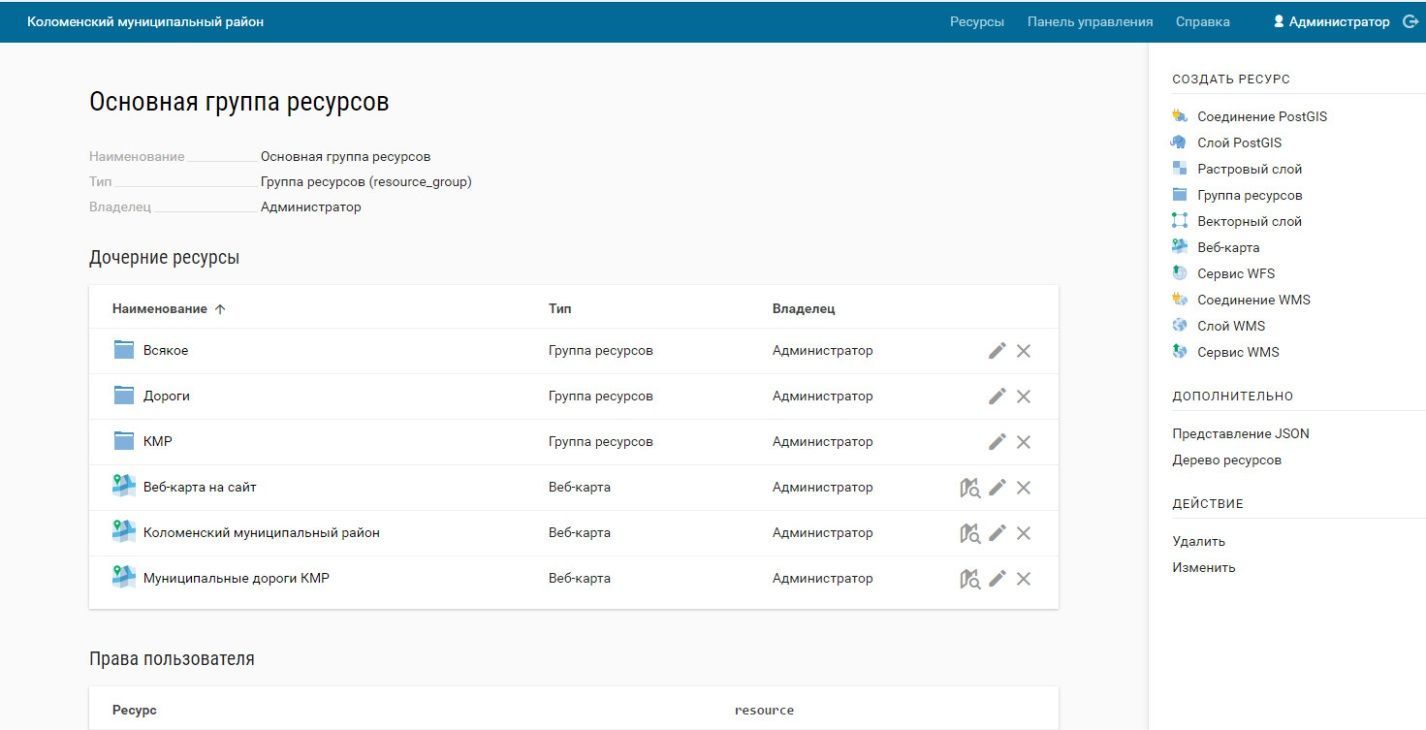Click Удалить in the action section
The width and height of the screenshot is (1426, 730).
[1198, 541]
